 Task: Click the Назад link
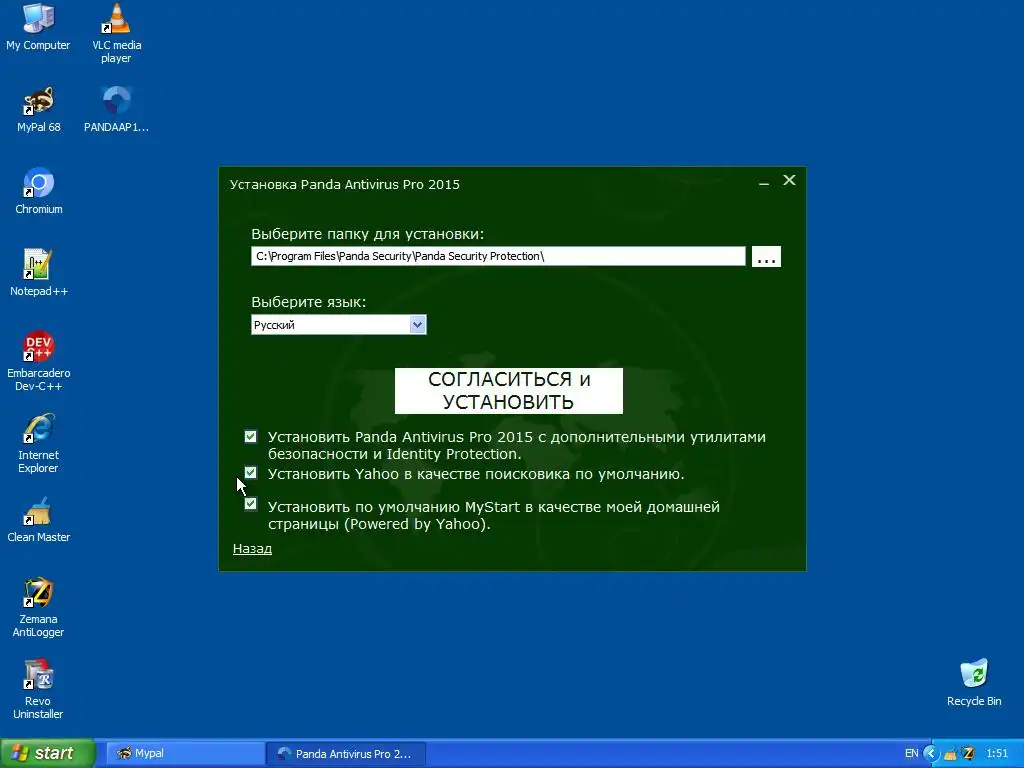point(252,549)
